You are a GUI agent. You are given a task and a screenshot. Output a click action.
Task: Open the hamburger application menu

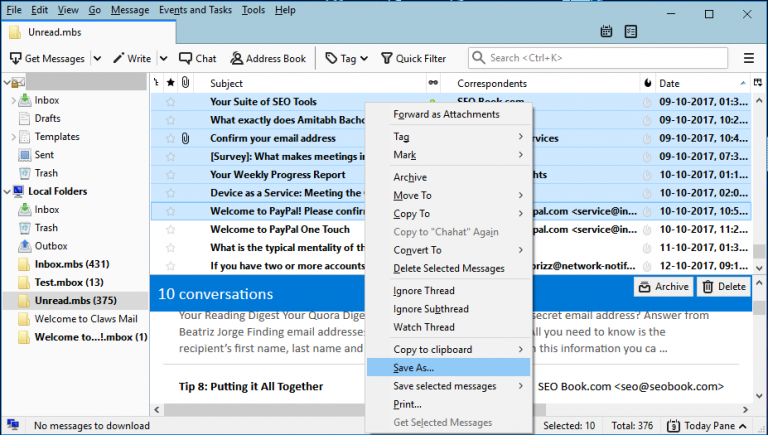[x=749, y=59]
